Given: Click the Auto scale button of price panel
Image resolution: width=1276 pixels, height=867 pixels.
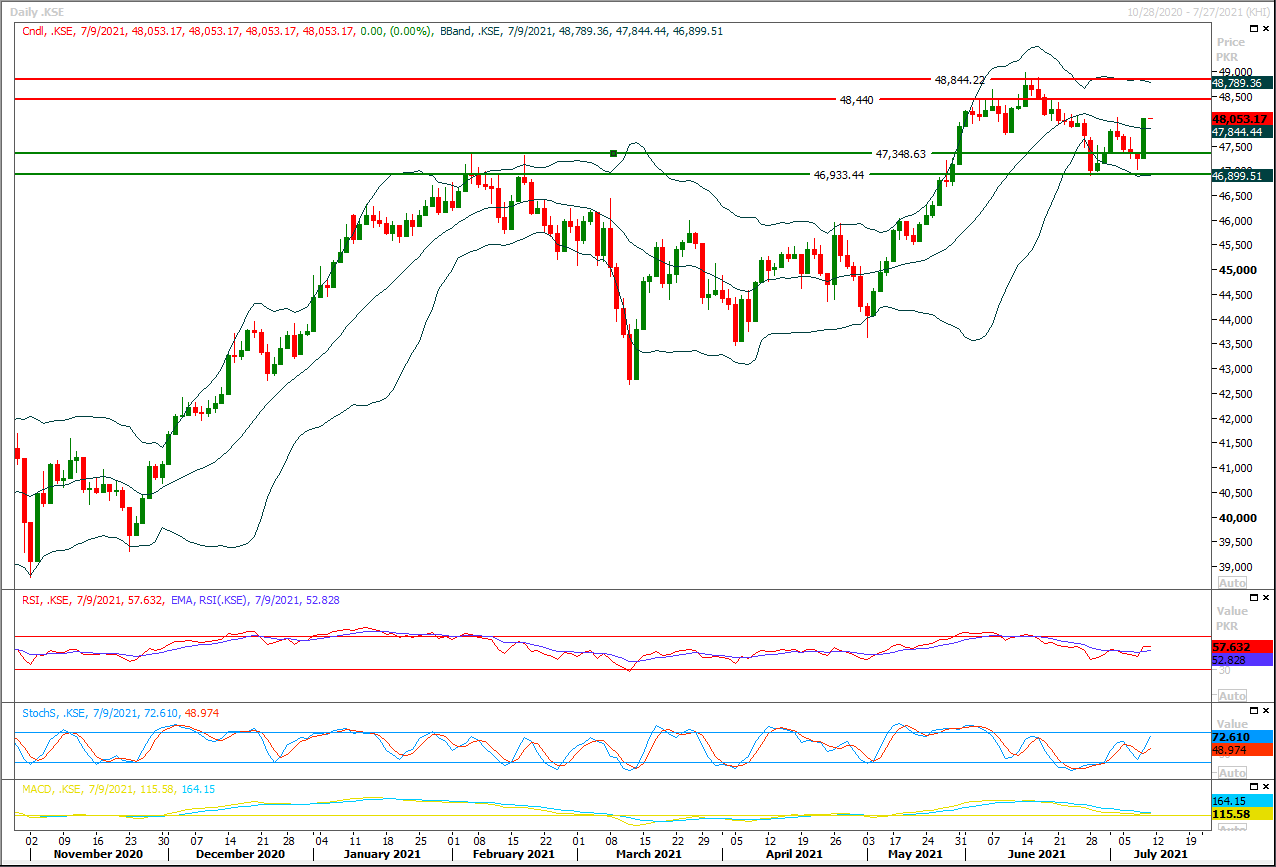Looking at the screenshot, I should click(1232, 582).
